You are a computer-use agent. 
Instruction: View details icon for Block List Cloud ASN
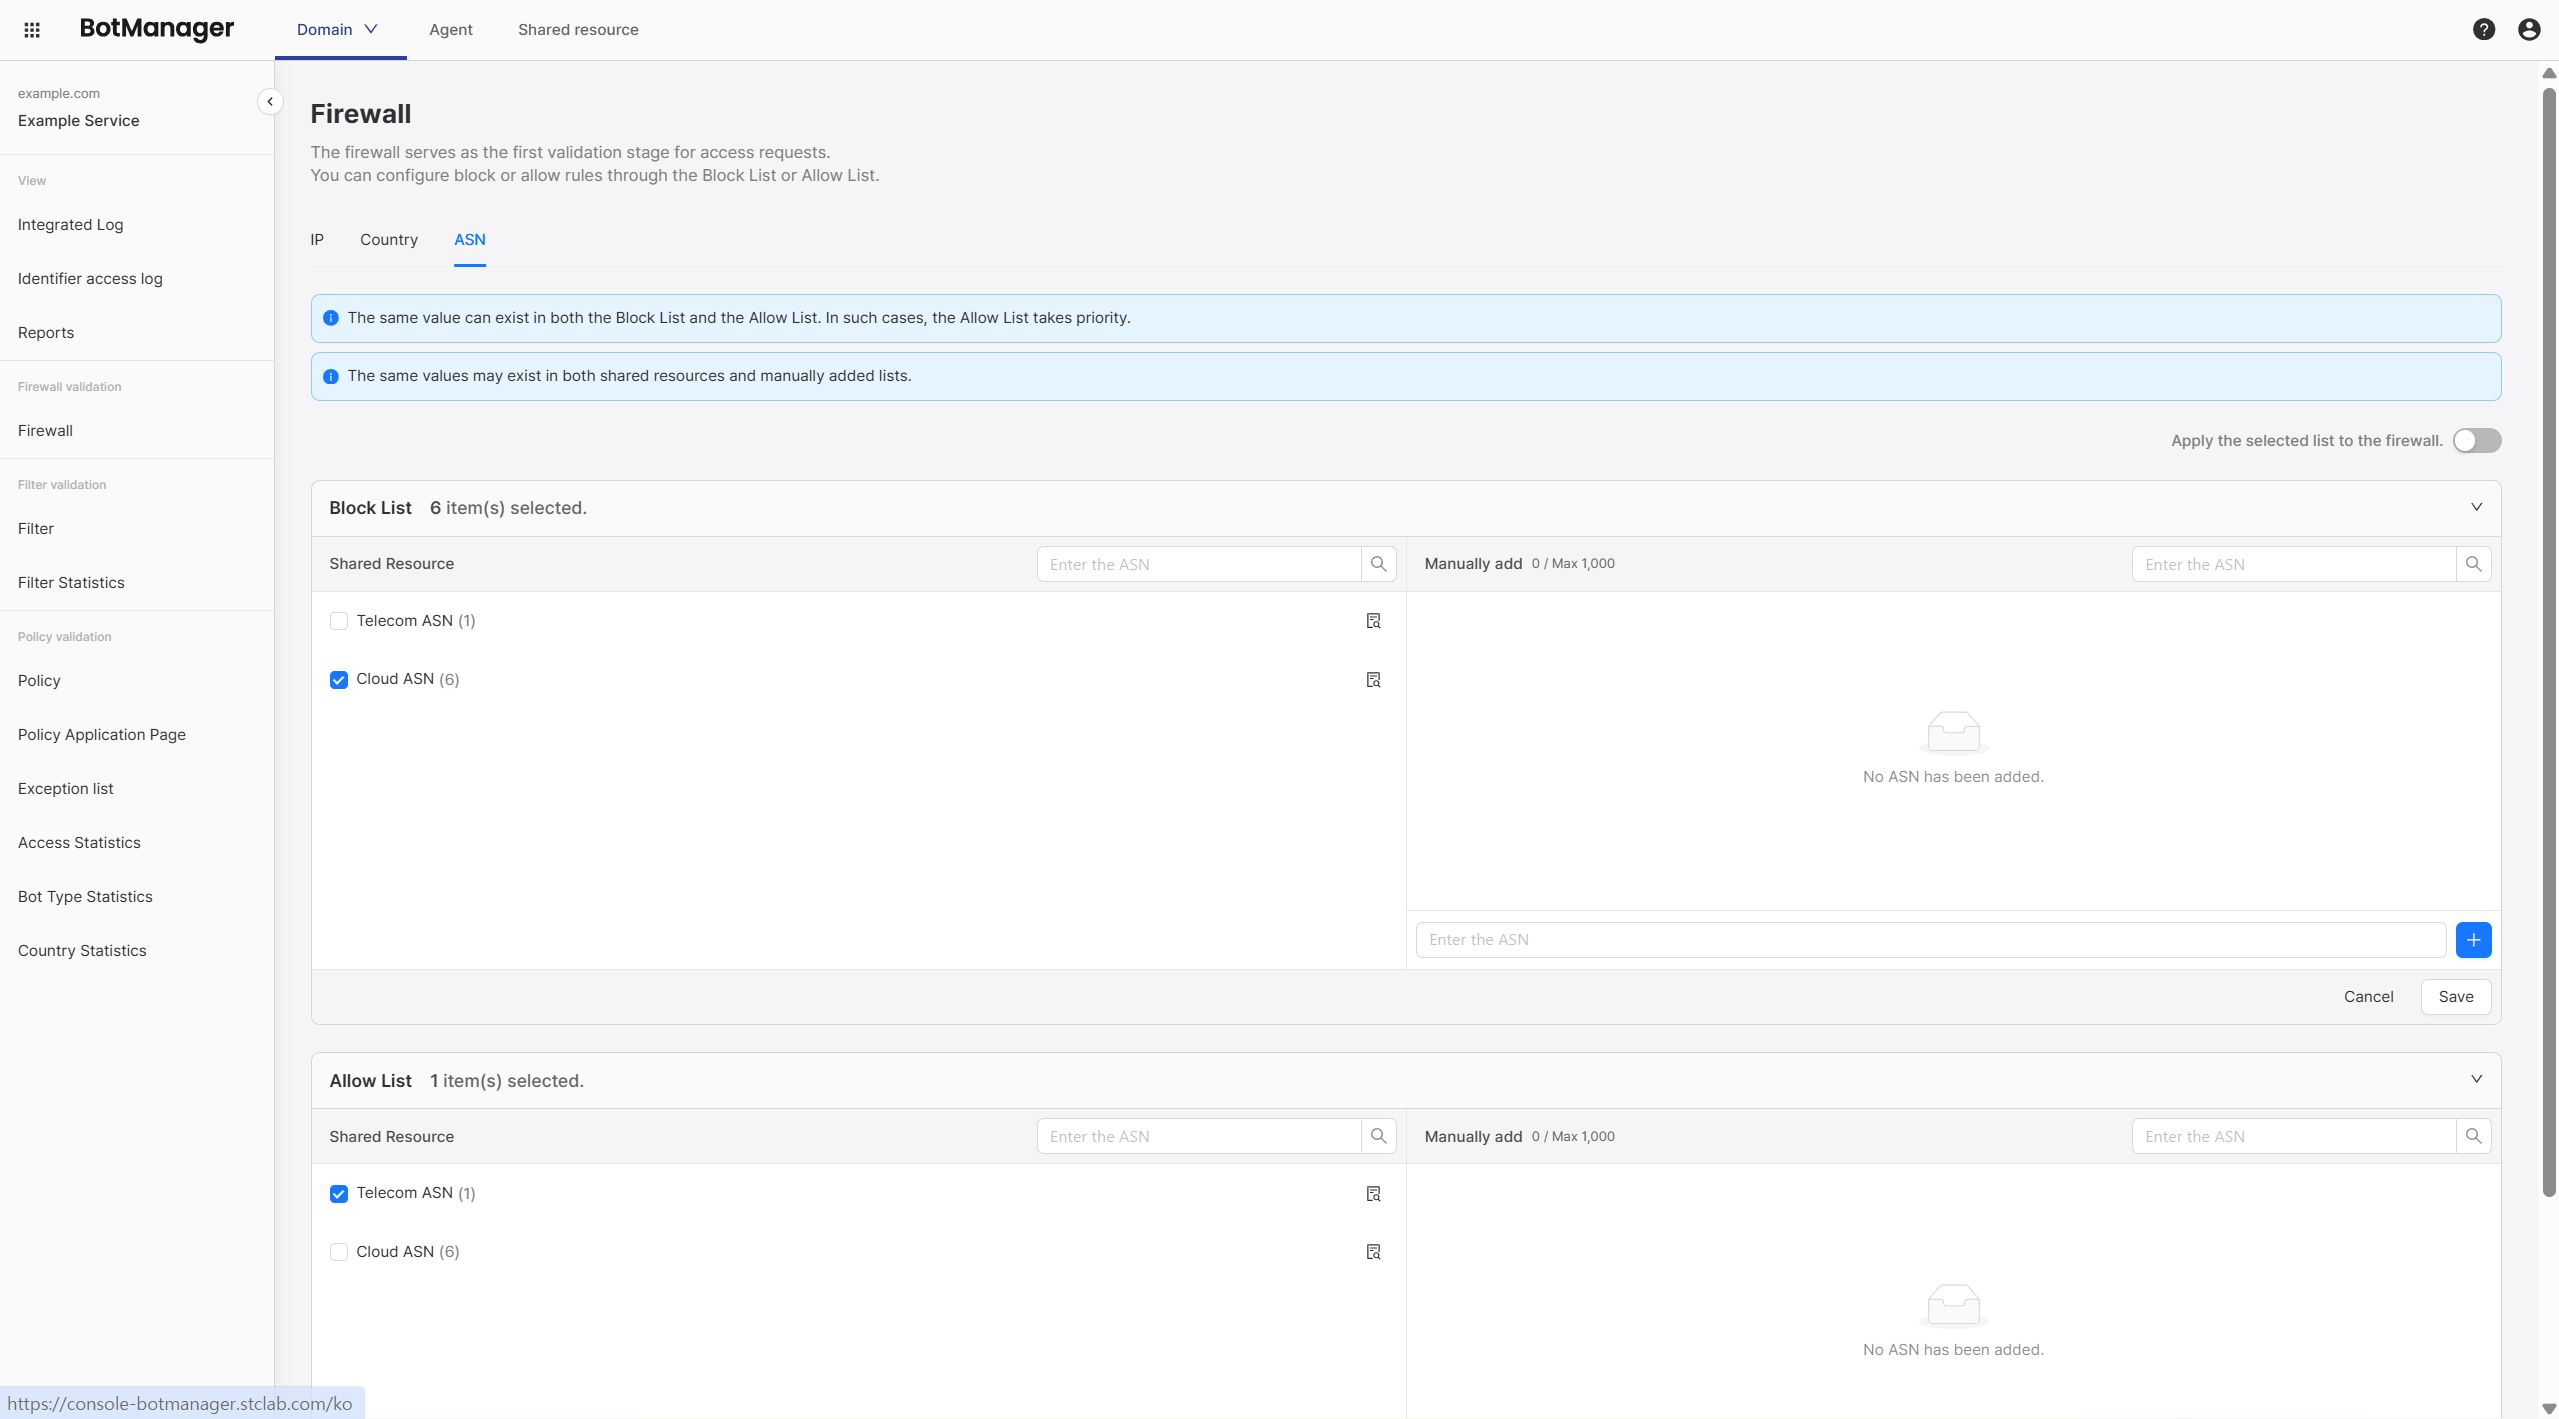click(x=1373, y=680)
